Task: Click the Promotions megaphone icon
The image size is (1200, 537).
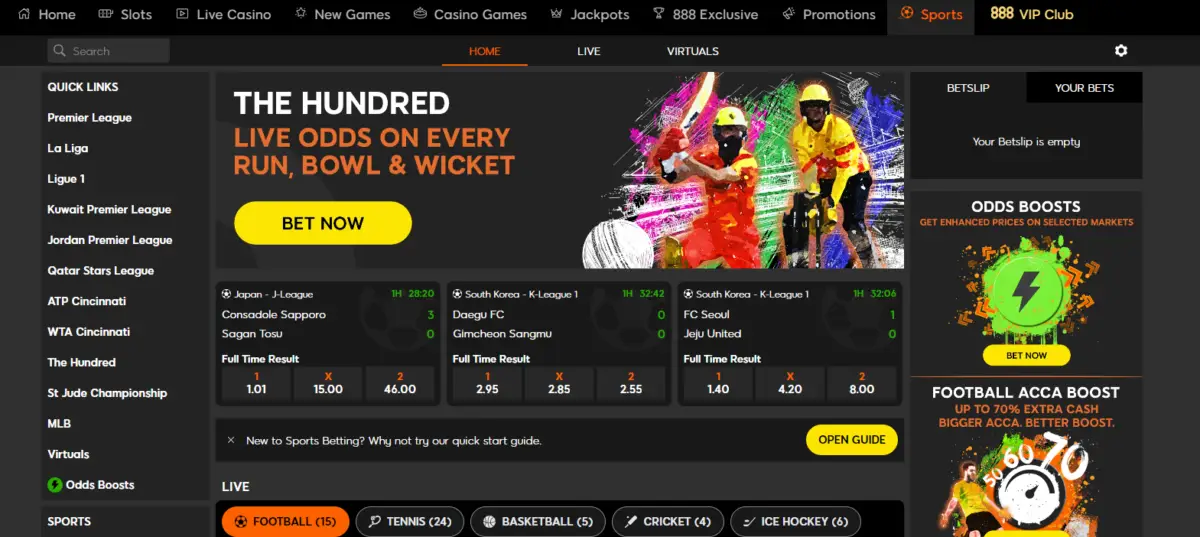Action: pyautogui.click(x=789, y=14)
